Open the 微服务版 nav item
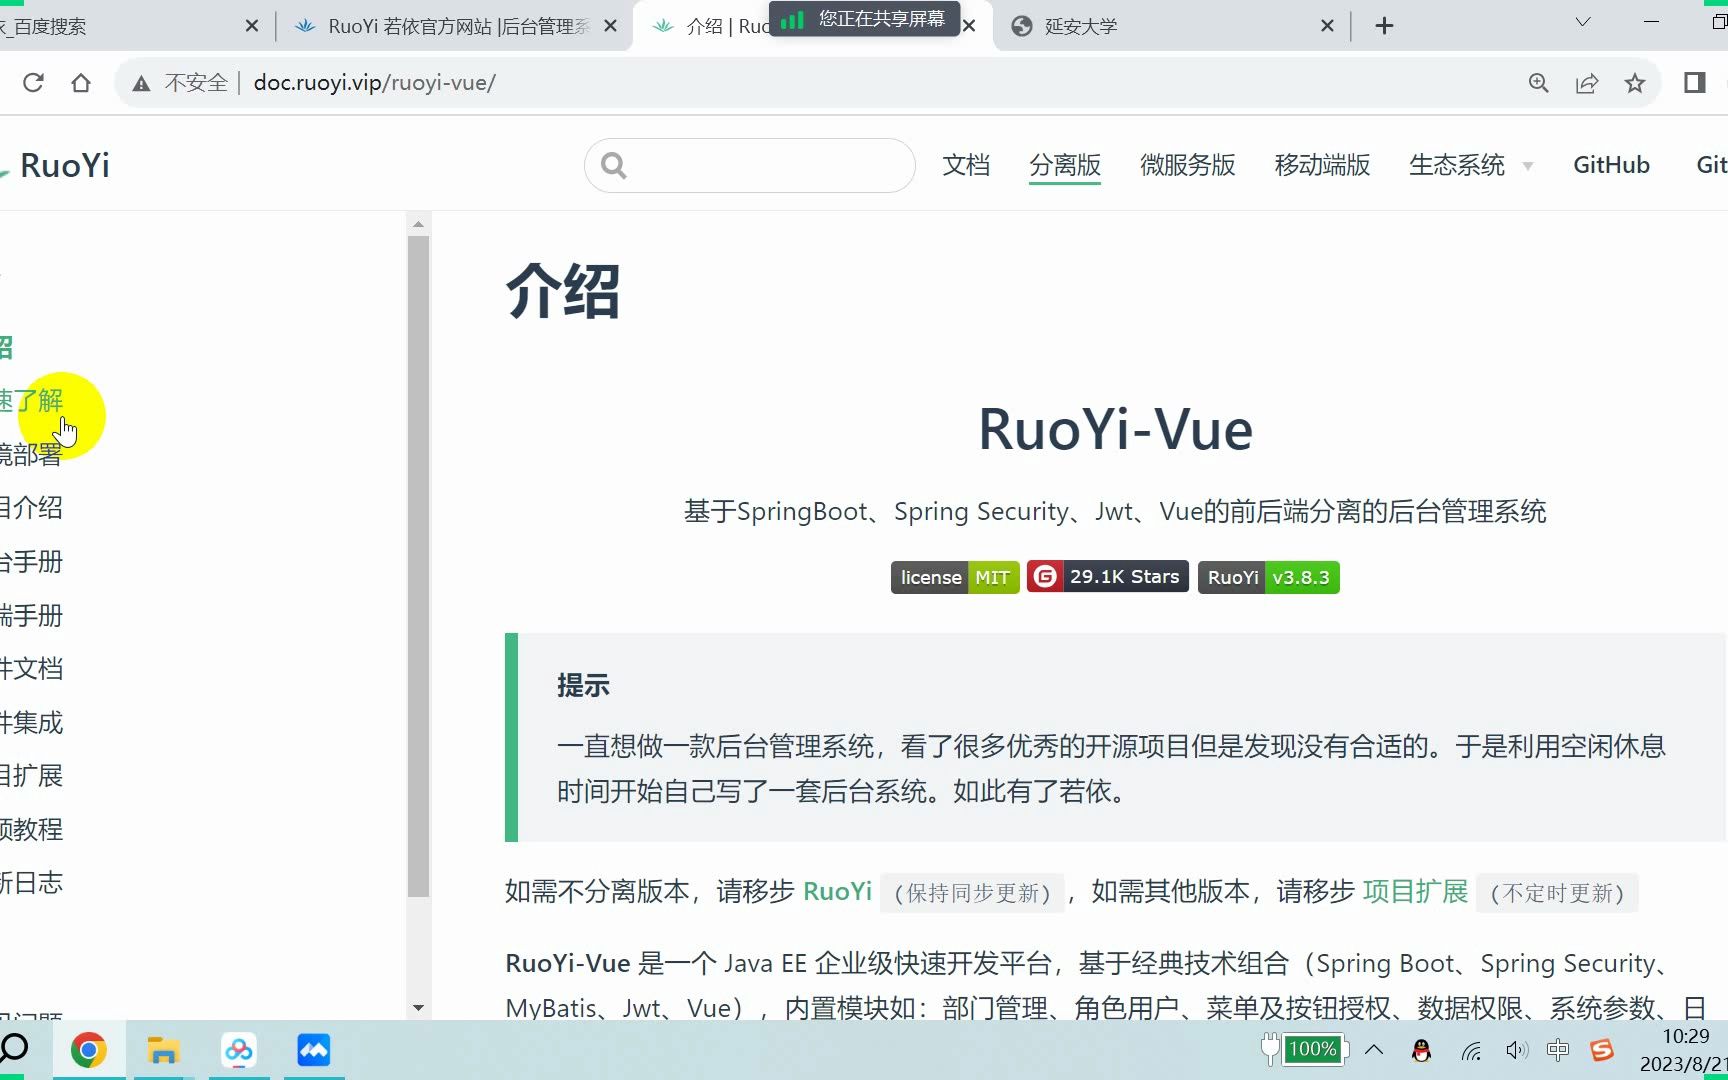1728x1080 pixels. tap(1188, 165)
